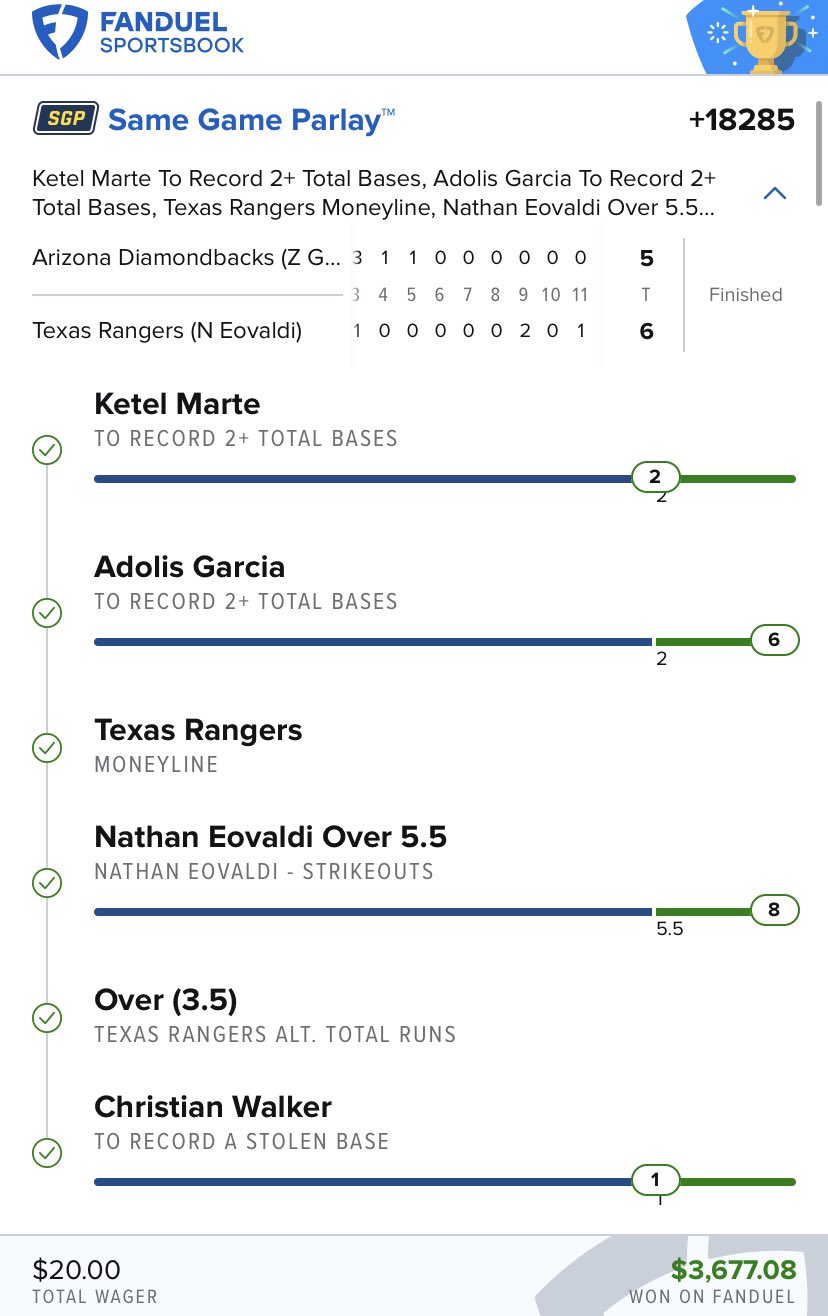Click the Finished game status label

click(x=745, y=295)
